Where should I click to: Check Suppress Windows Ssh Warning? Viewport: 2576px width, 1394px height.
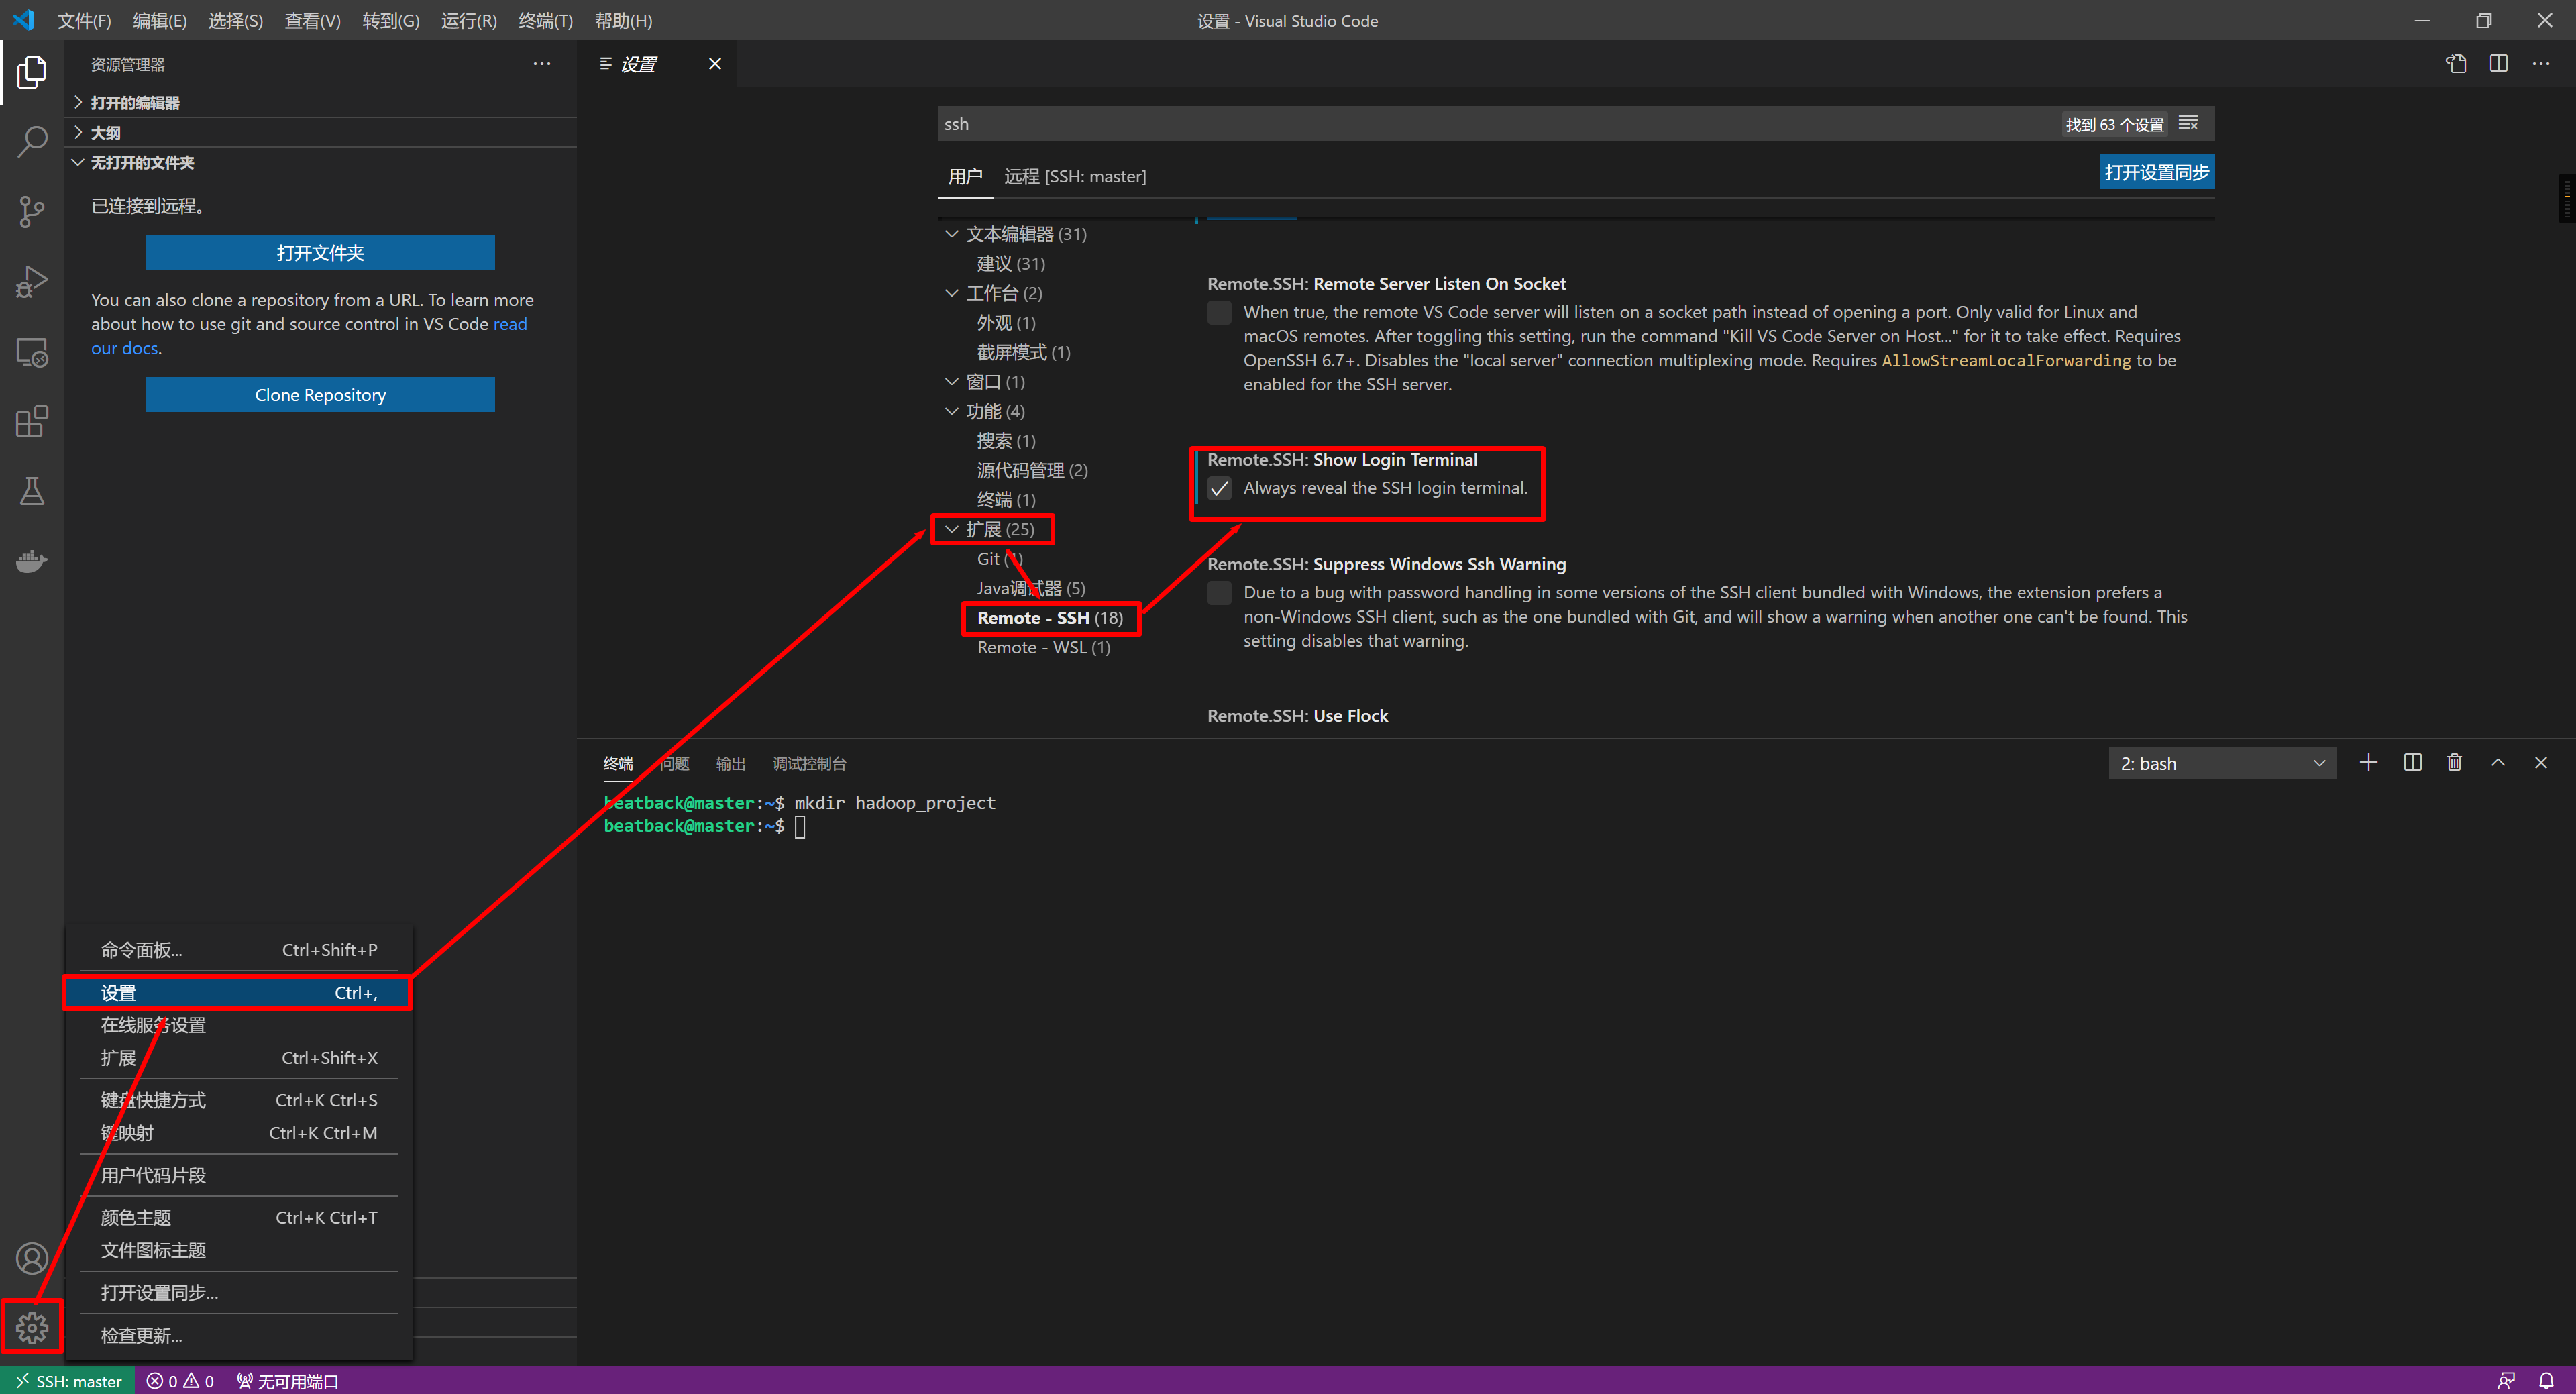click(1219, 592)
